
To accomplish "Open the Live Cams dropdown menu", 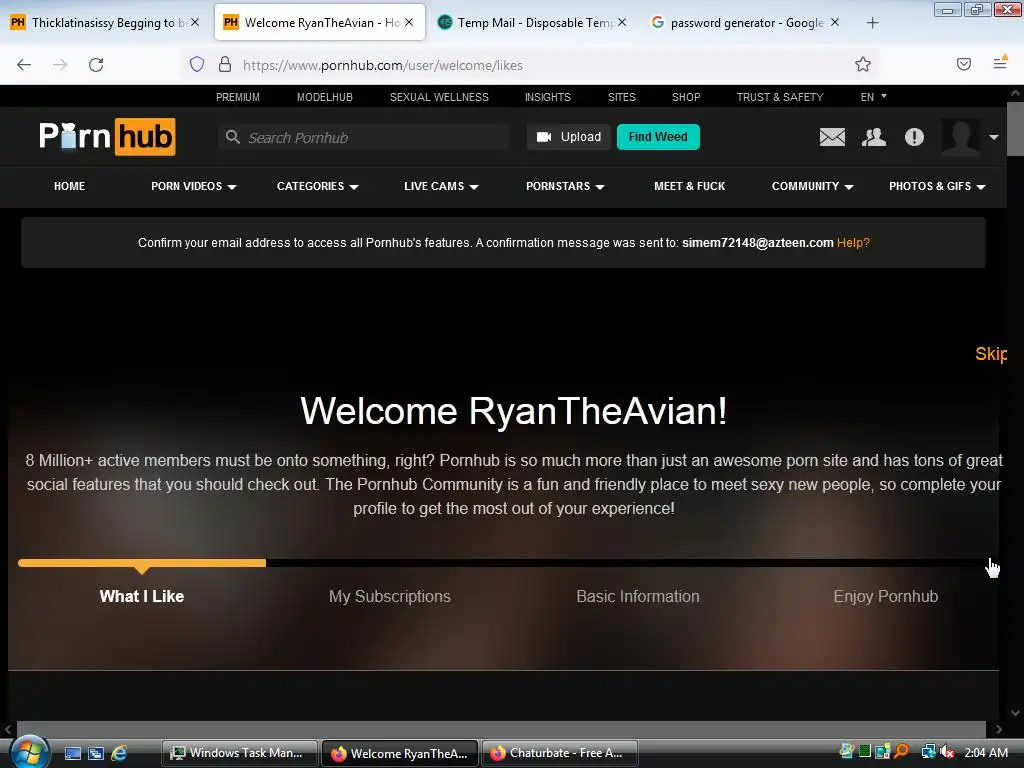I will point(441,186).
